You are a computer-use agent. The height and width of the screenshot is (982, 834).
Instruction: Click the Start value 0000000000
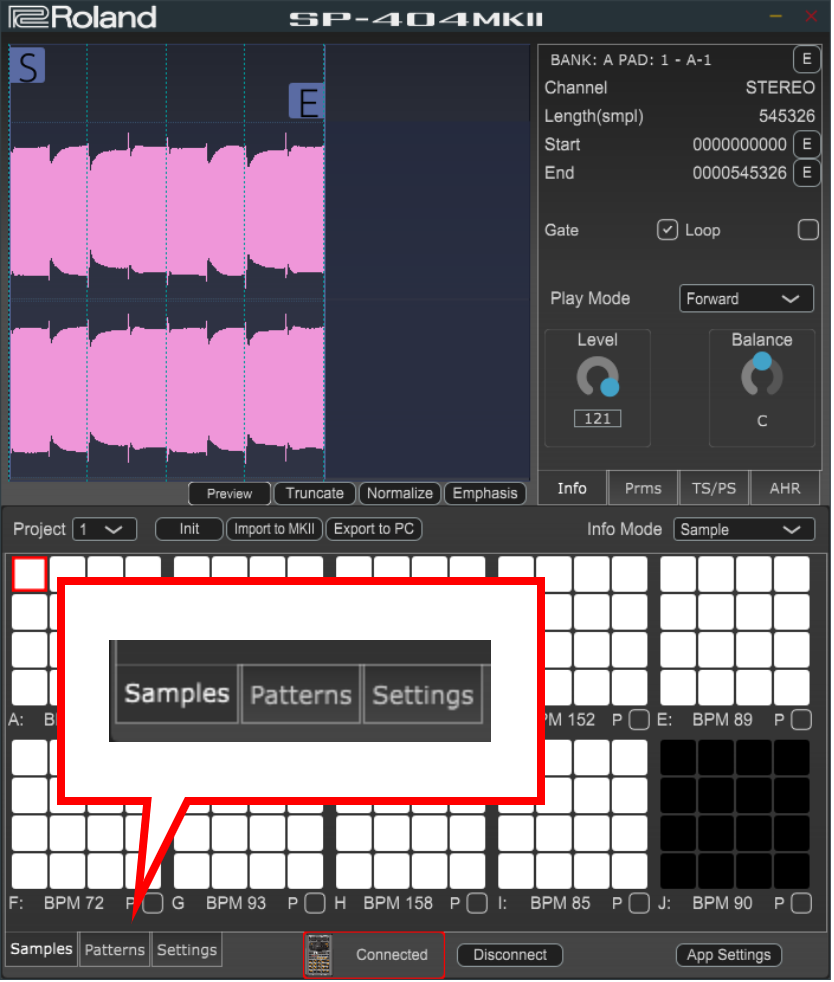pyautogui.click(x=741, y=145)
